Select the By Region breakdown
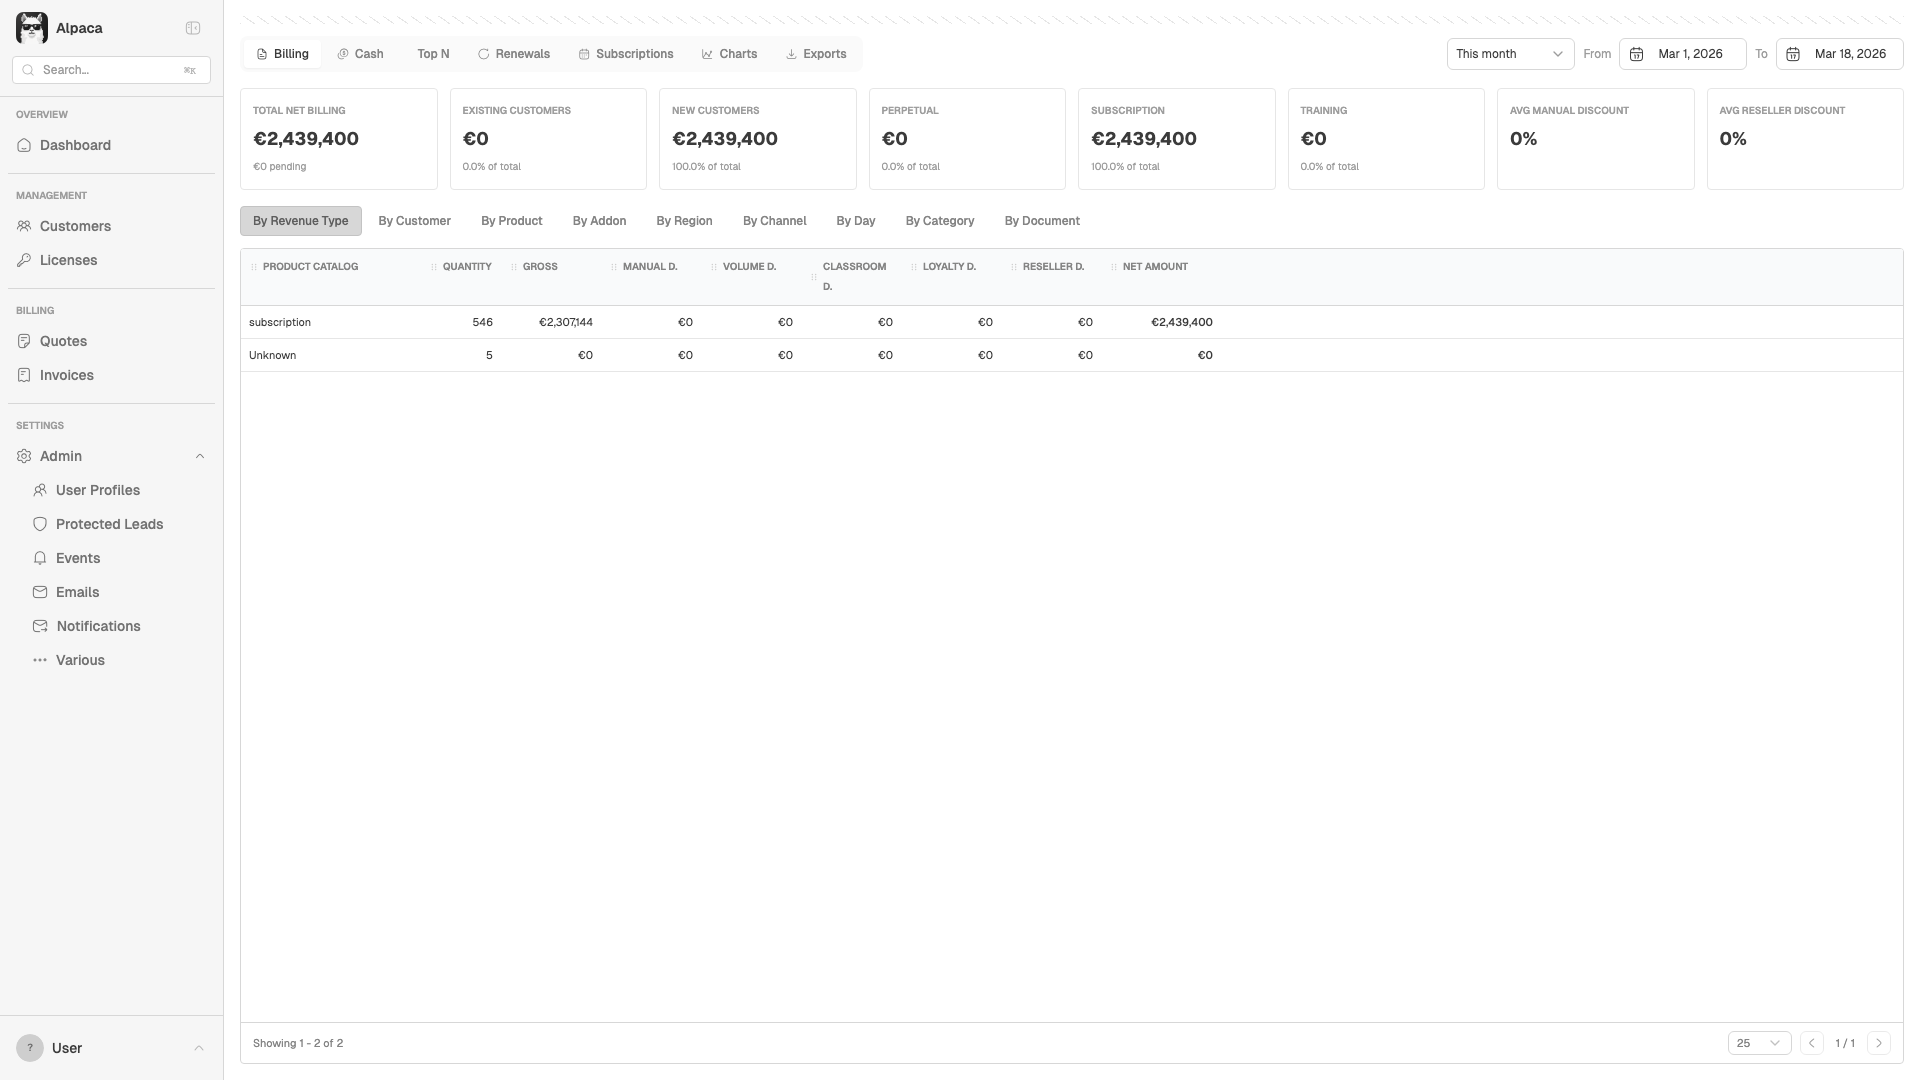The image size is (1920, 1080). pyautogui.click(x=684, y=221)
